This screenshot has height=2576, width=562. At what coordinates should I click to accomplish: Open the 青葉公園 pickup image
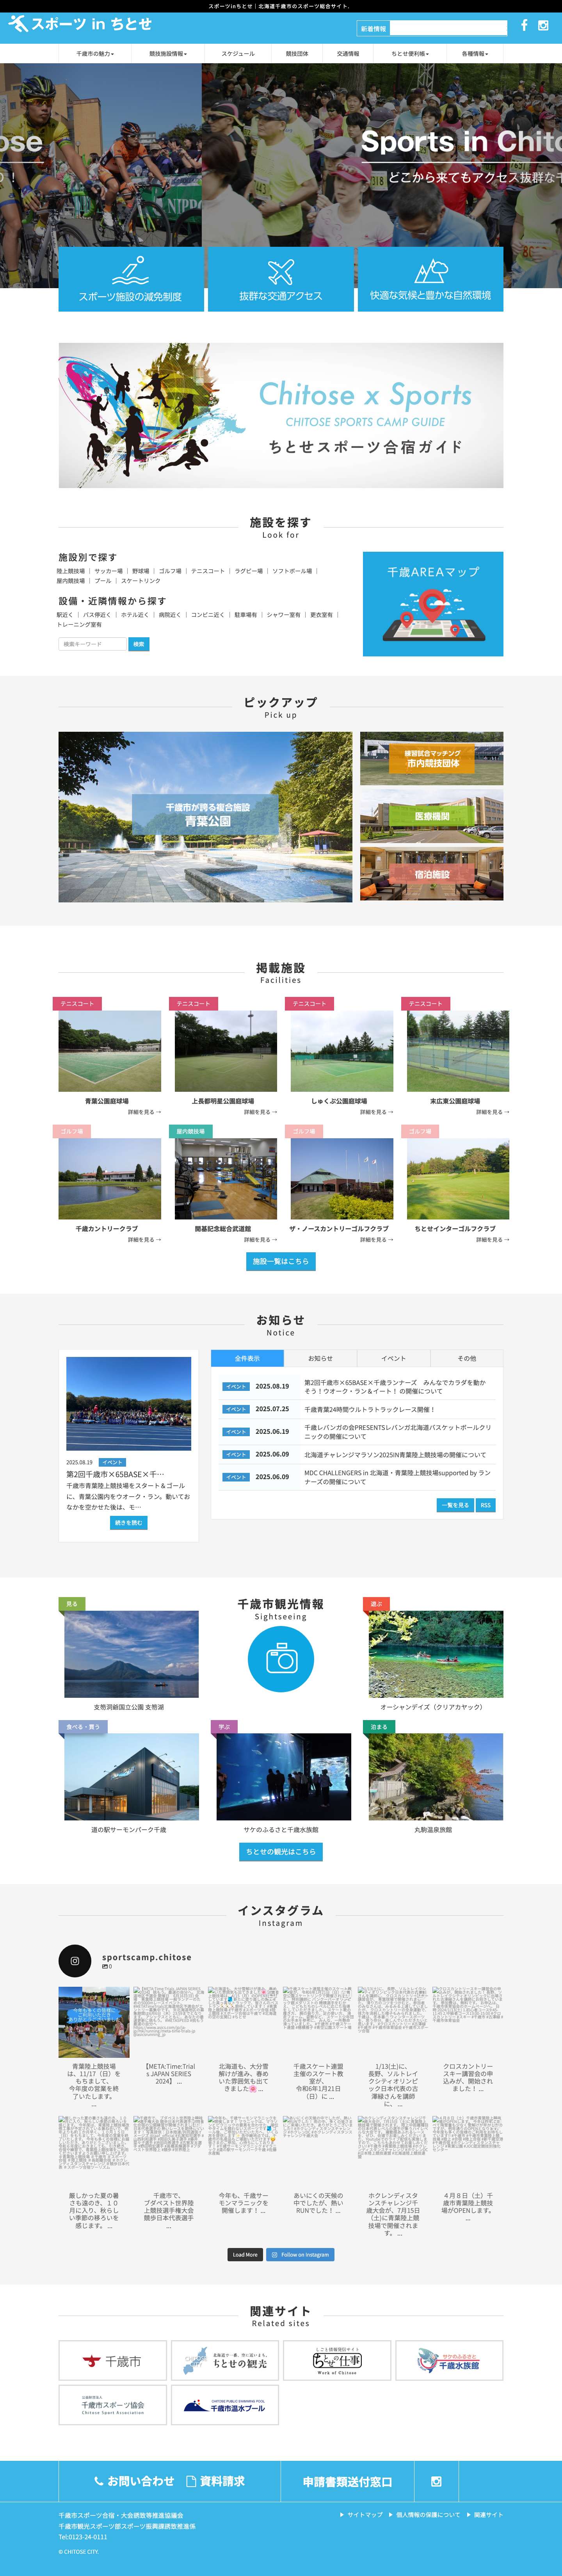[205, 817]
